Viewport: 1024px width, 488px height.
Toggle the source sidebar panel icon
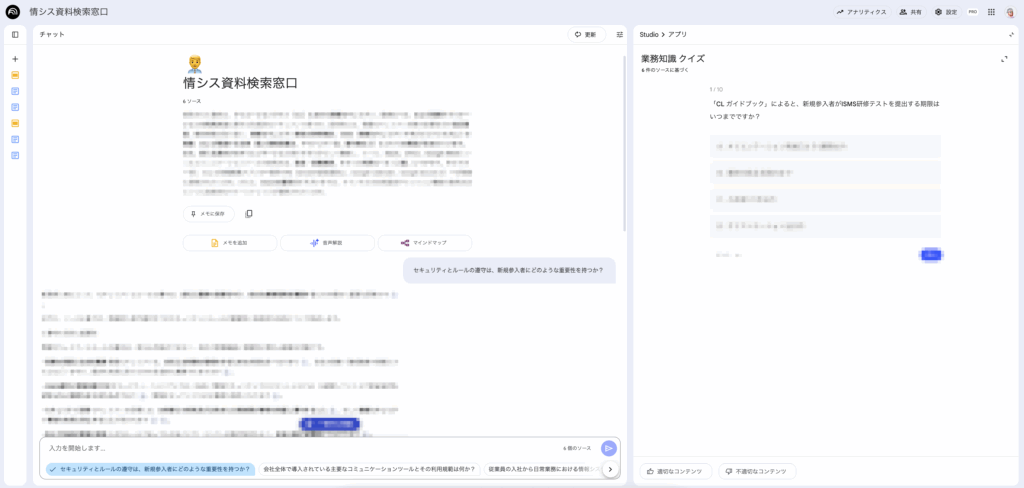pos(15,34)
